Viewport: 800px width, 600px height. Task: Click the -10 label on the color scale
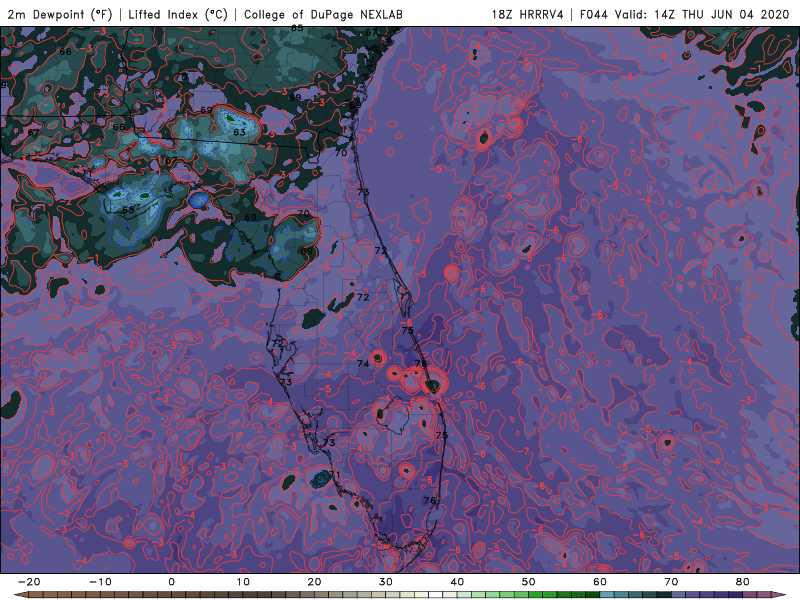pos(100,582)
